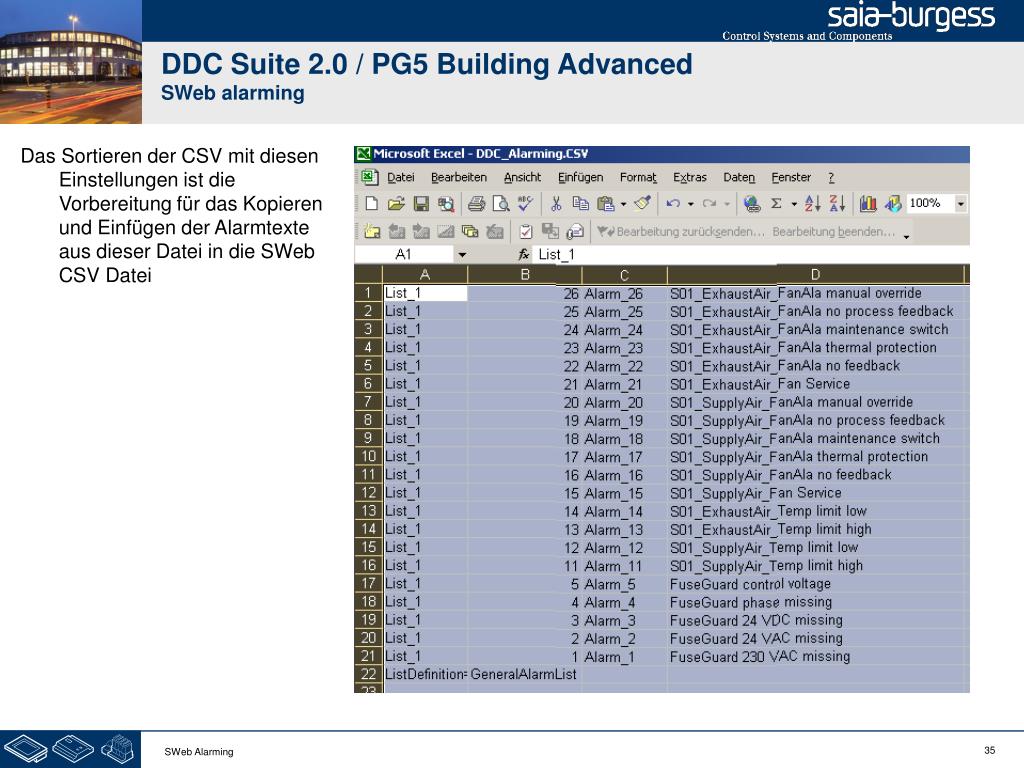Expand reviewing toolbar options arrow
The height and width of the screenshot is (768, 1024).
point(906,235)
